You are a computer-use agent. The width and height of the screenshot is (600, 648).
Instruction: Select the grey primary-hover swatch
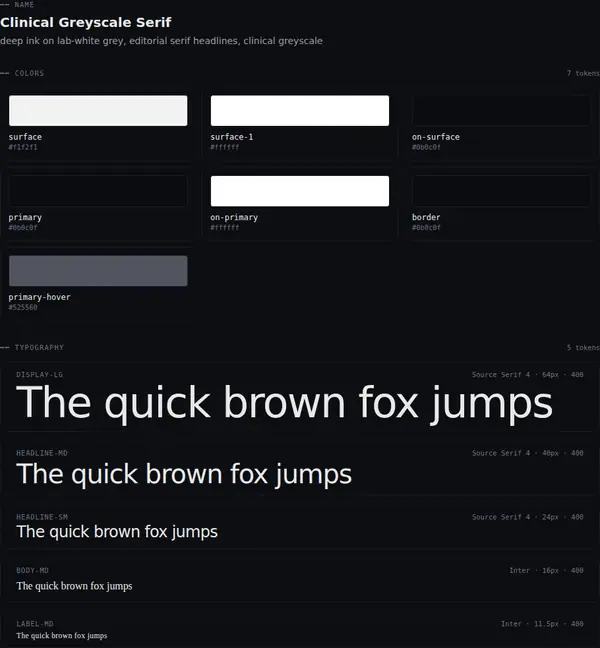tap(98, 271)
